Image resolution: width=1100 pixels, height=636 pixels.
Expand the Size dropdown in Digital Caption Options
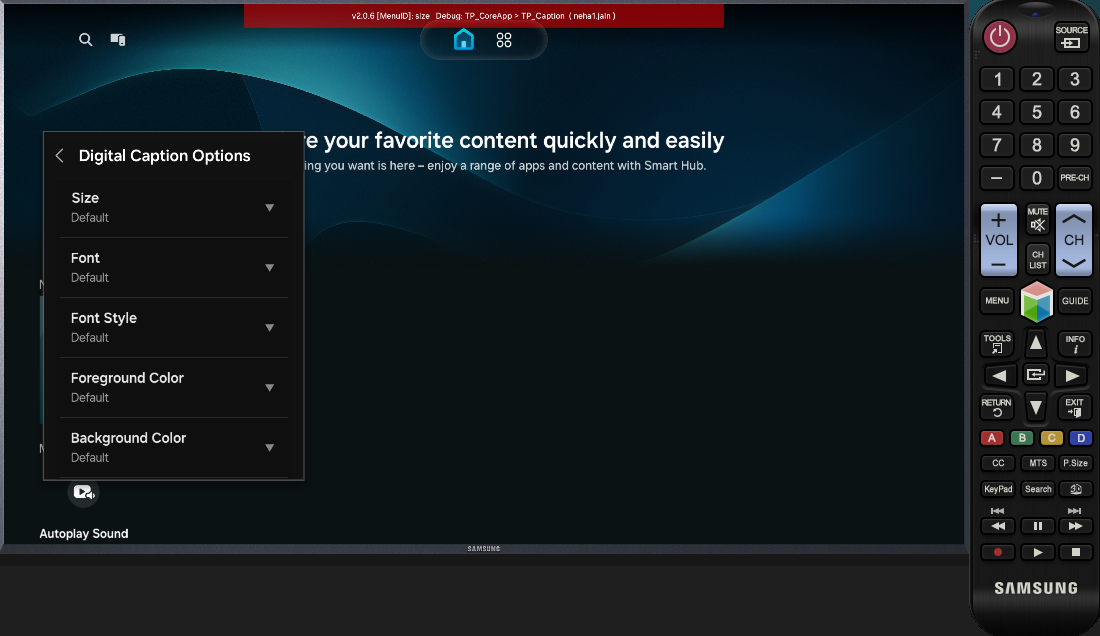pyautogui.click(x=270, y=207)
